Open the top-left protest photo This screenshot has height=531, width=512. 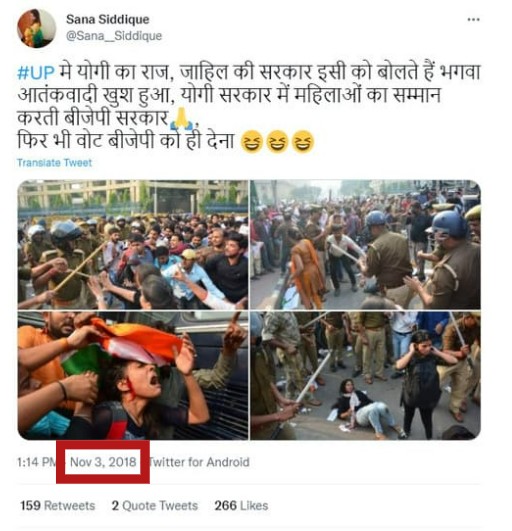tap(133, 245)
